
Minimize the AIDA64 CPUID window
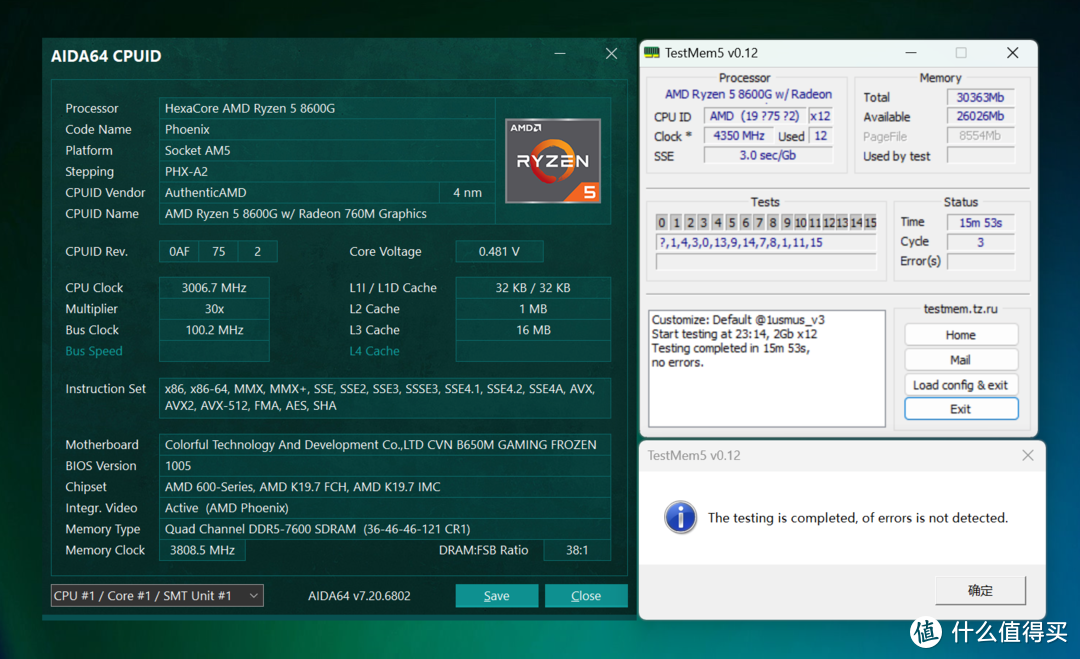560,54
